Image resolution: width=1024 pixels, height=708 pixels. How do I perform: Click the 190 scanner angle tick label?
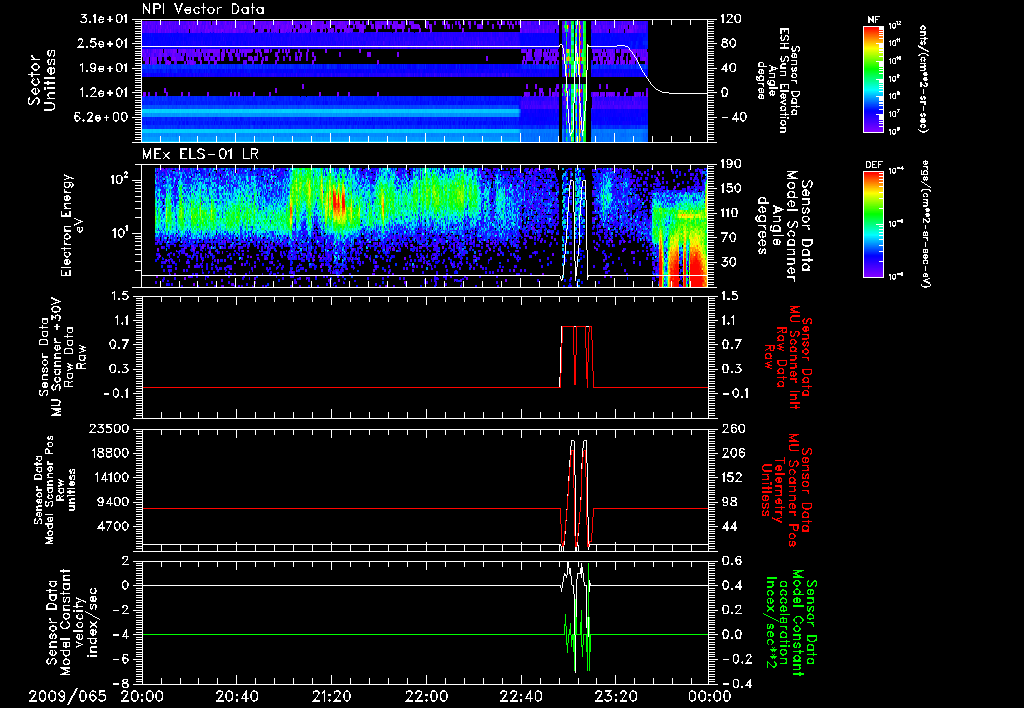click(729, 164)
